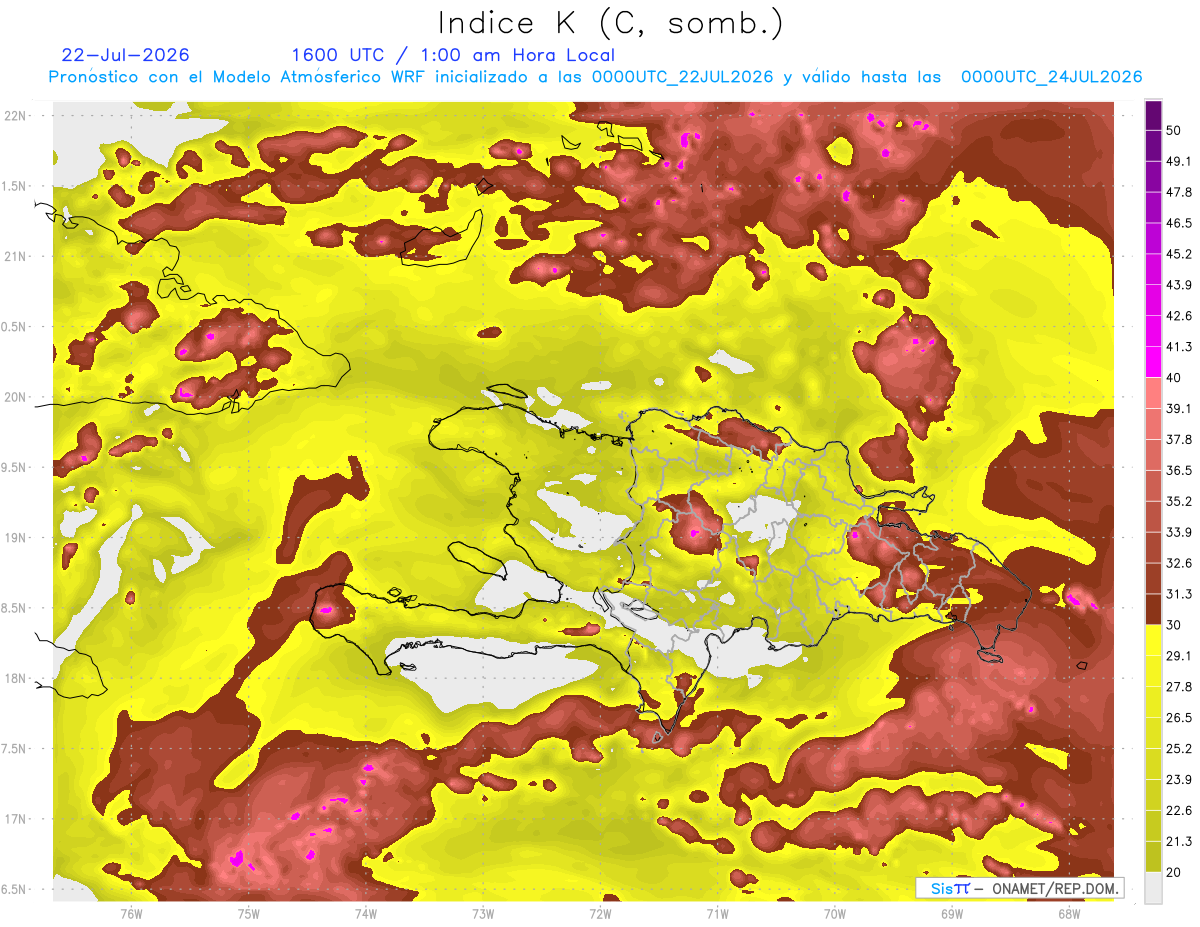The height and width of the screenshot is (927, 1200).
Task: Select the "74W" longitude axis label
Action: point(365,913)
